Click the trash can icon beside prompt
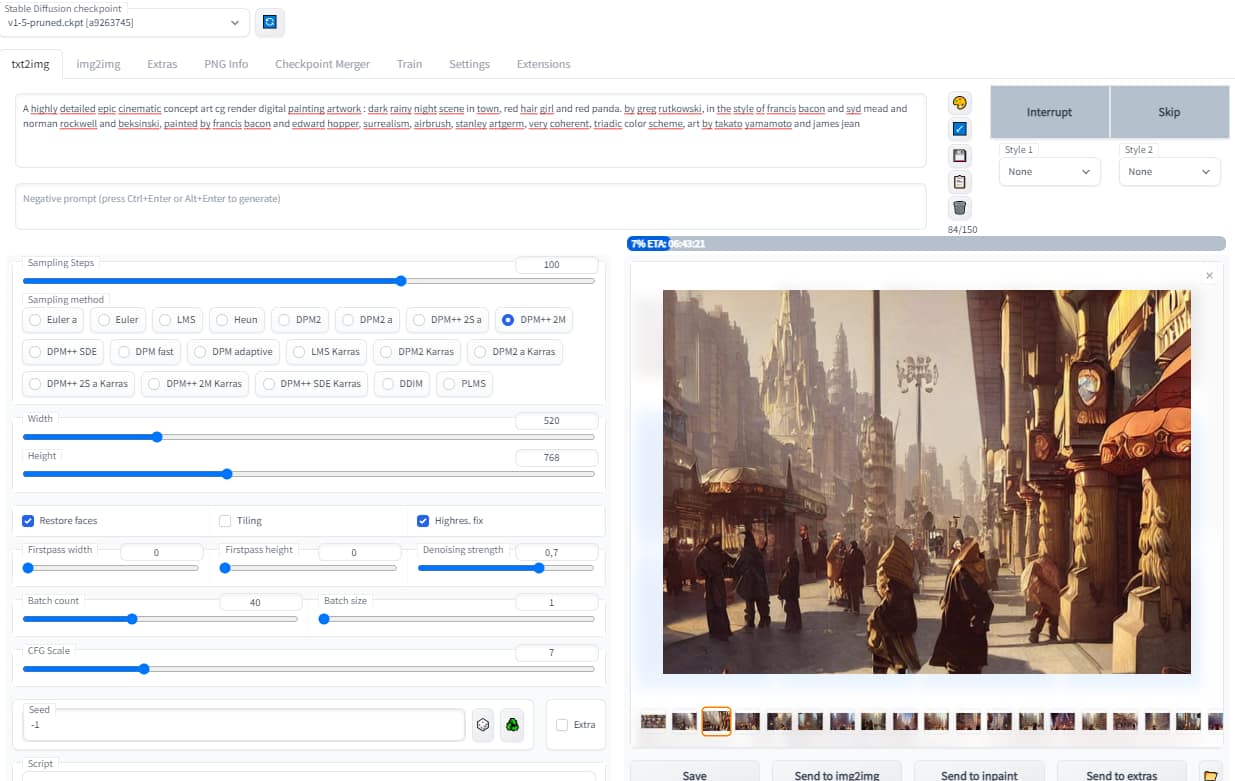The width and height of the screenshot is (1235, 781). pyautogui.click(x=959, y=208)
